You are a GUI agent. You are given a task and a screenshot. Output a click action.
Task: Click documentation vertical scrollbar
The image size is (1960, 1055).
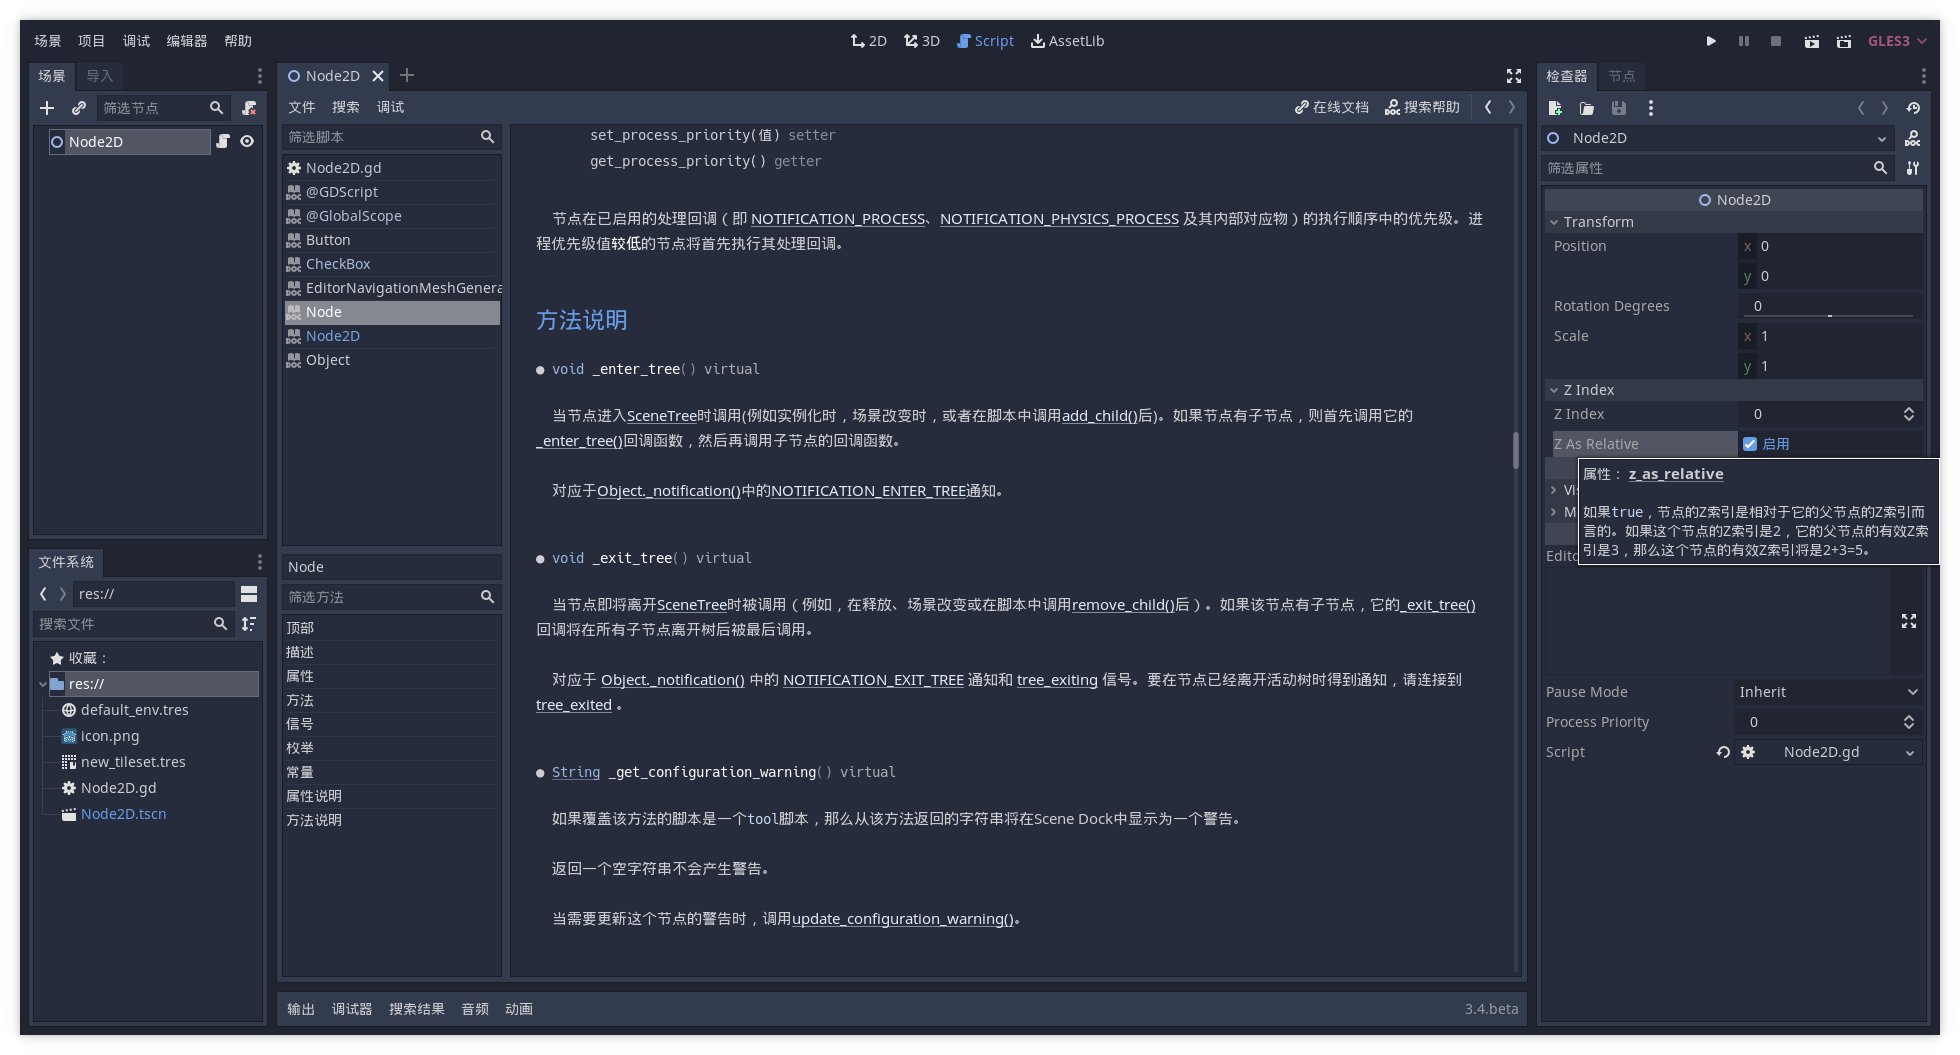(x=1516, y=450)
